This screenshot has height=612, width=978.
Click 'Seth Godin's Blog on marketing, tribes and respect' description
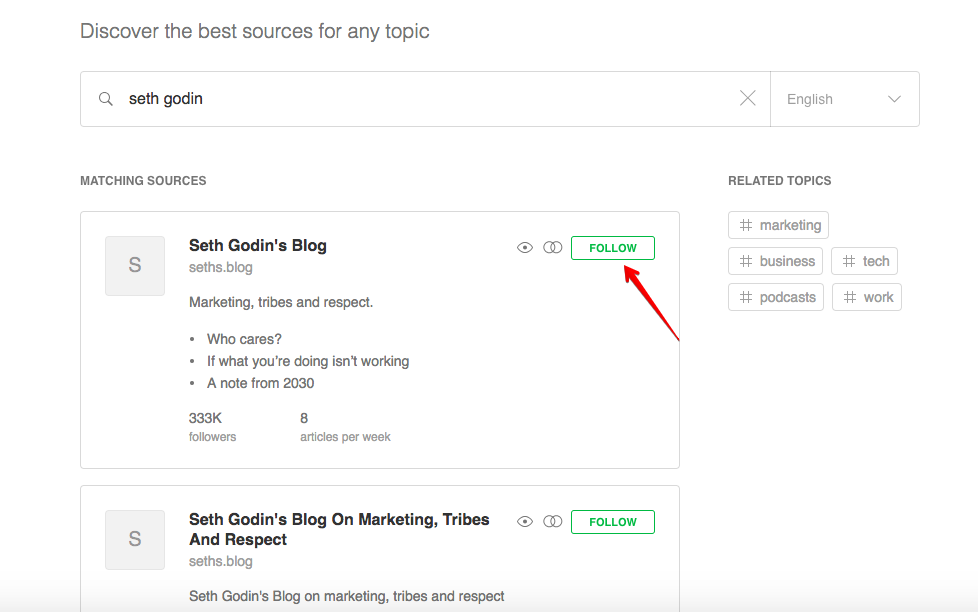[346, 596]
